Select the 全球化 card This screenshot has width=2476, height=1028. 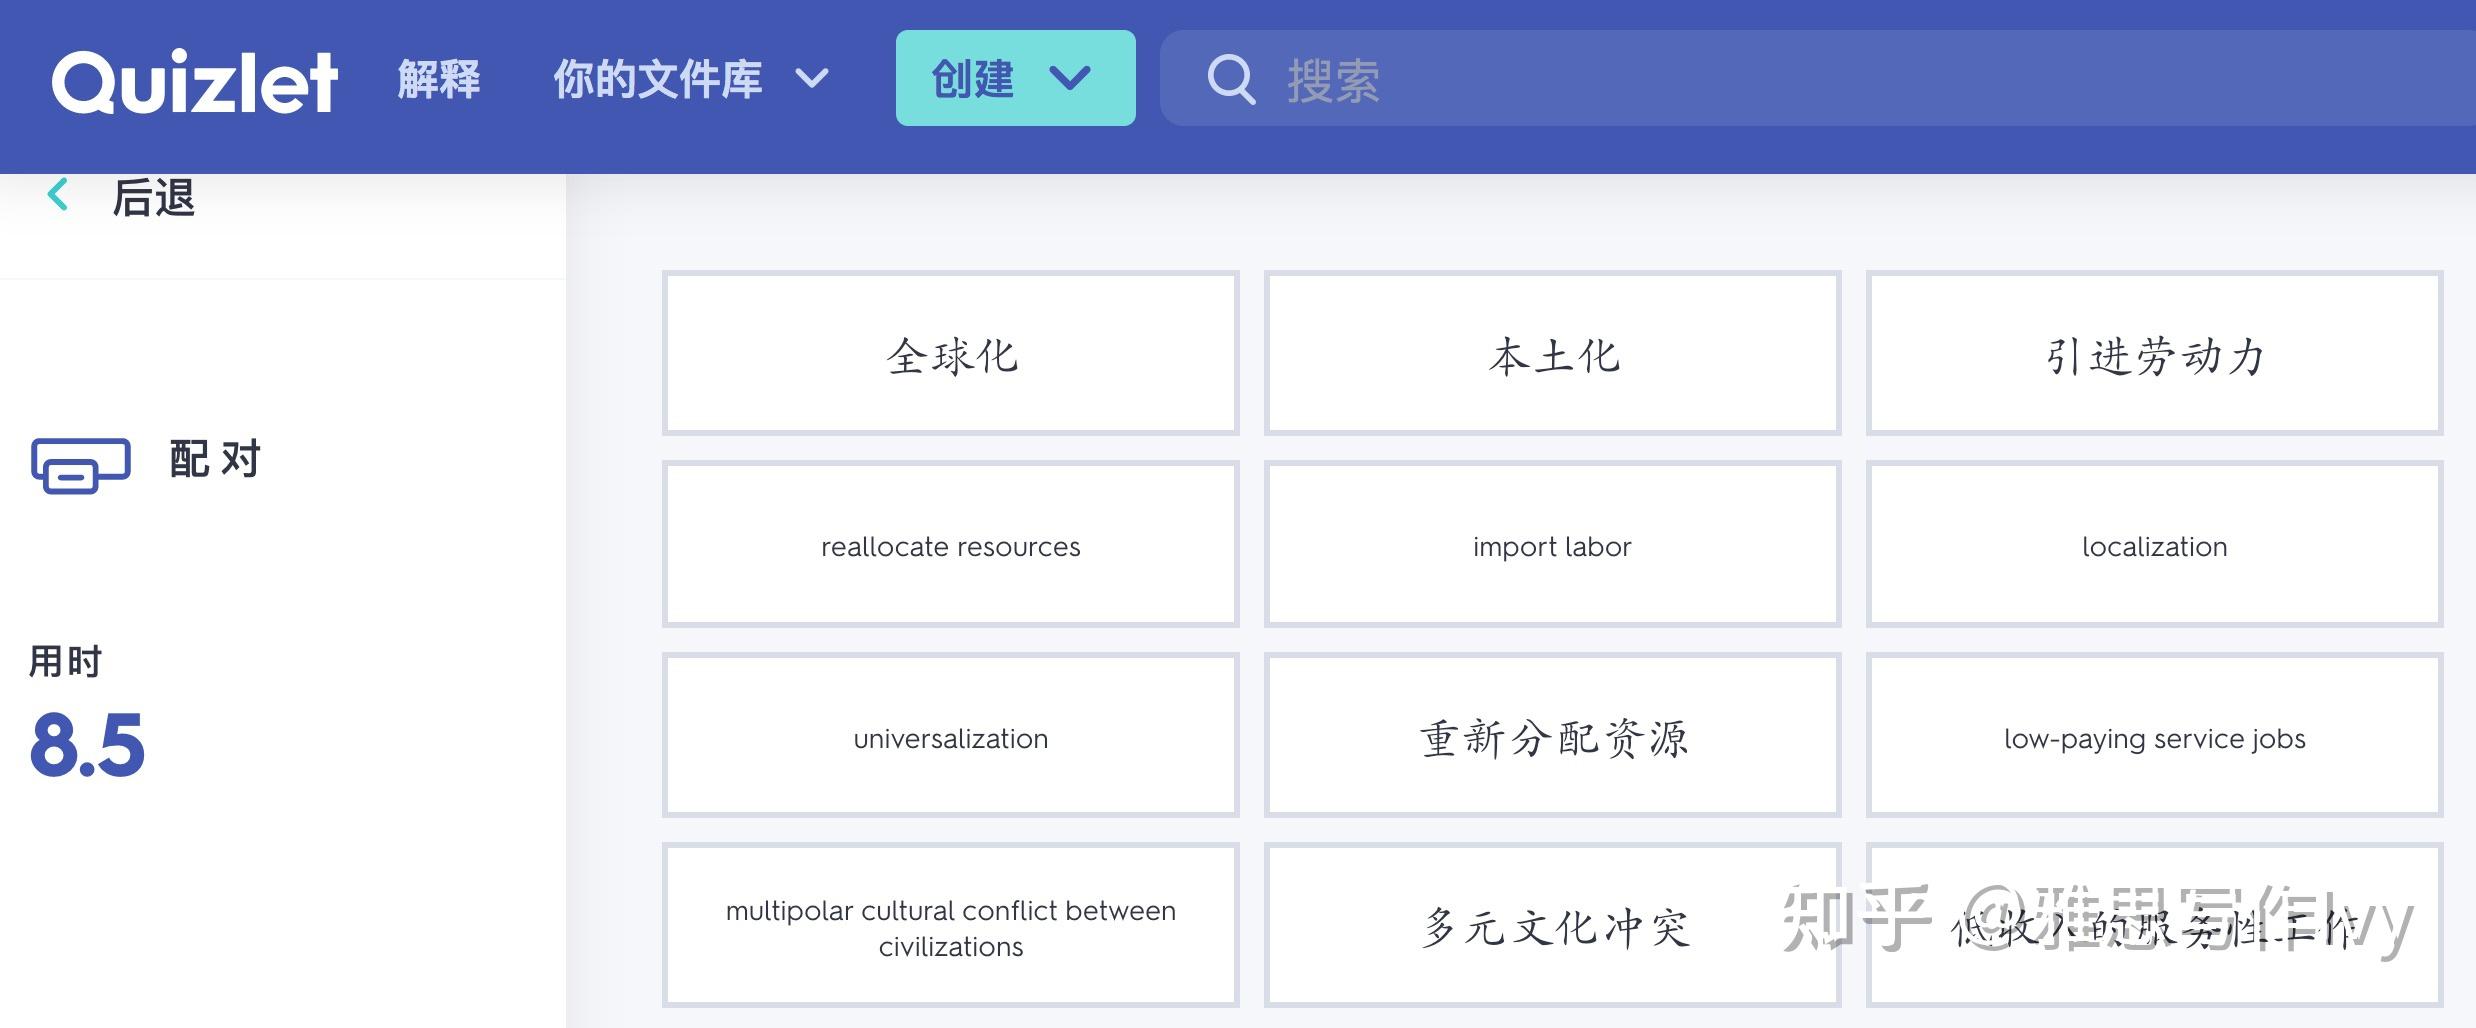pos(951,354)
